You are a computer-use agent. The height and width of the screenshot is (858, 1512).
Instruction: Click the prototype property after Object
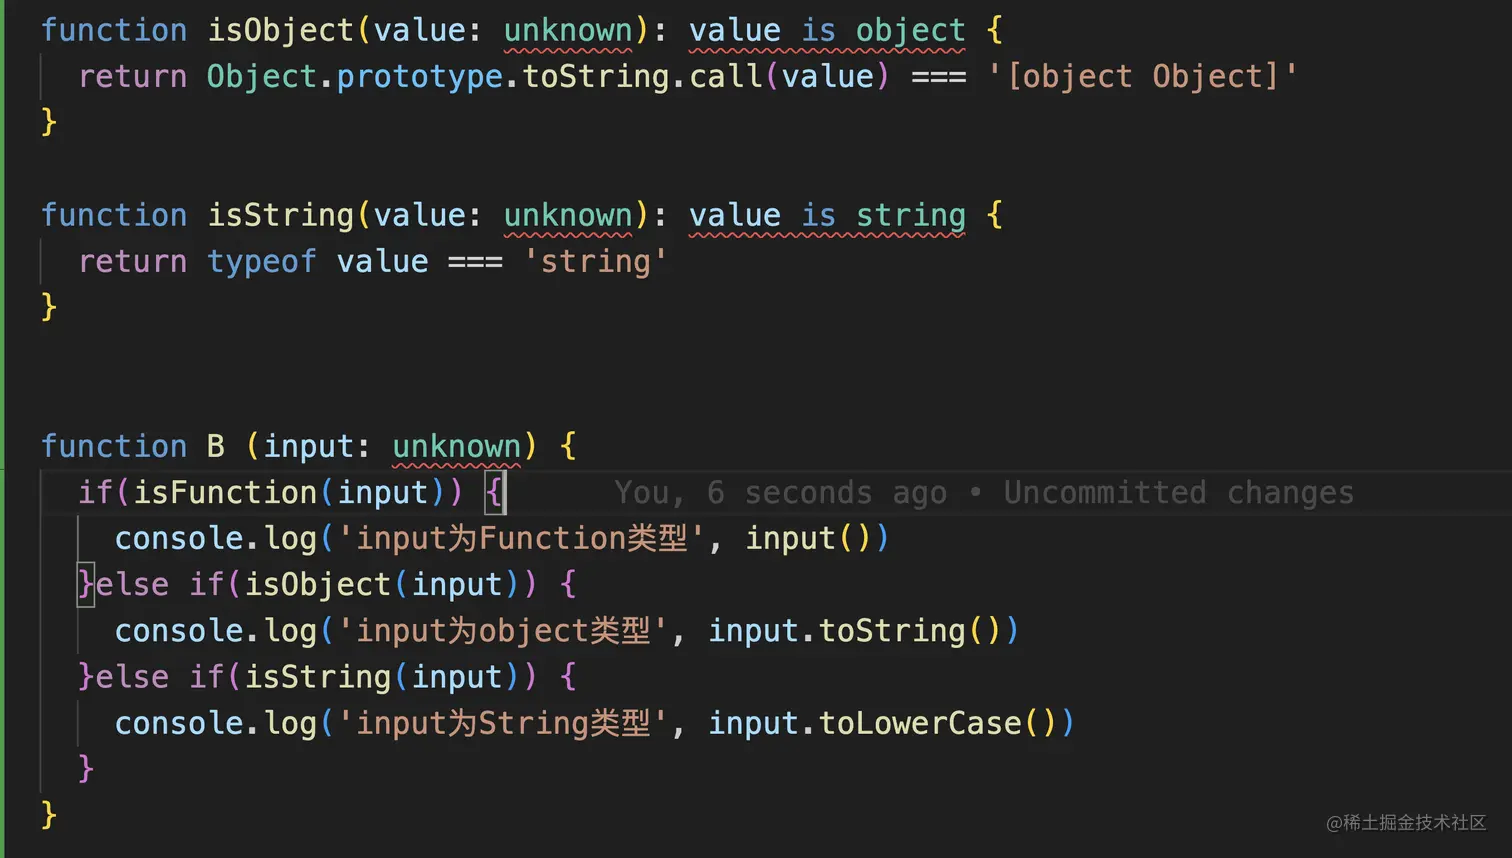click(419, 77)
